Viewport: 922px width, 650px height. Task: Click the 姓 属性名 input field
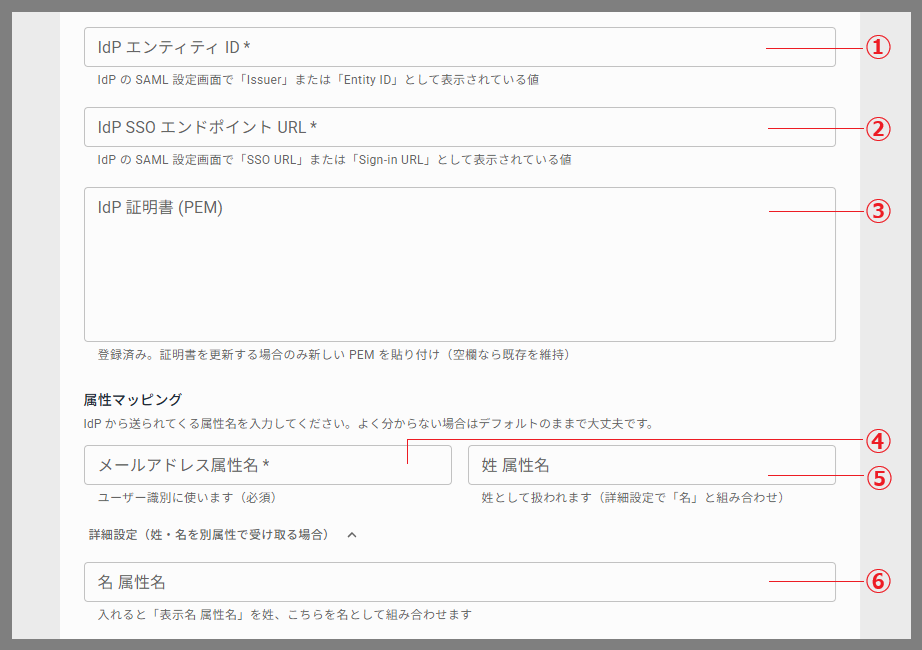click(652, 465)
